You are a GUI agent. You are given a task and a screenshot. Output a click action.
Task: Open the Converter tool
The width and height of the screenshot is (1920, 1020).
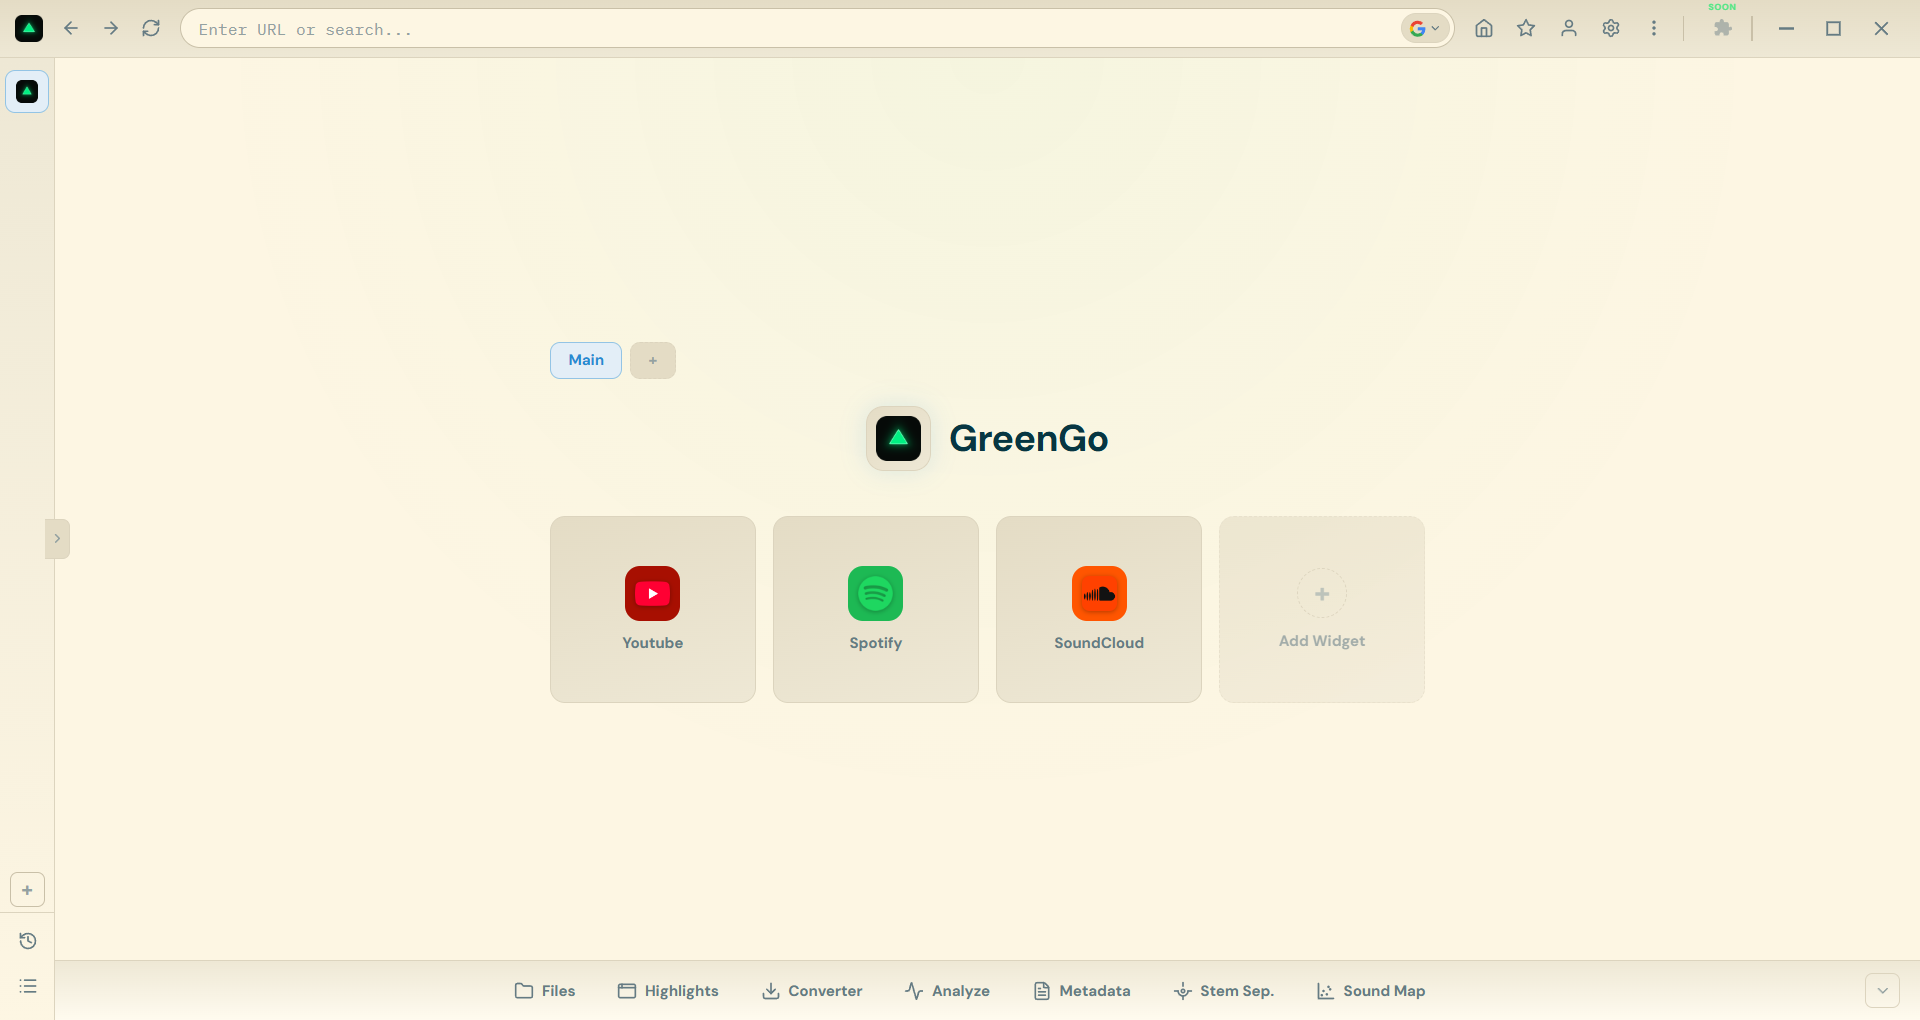point(812,991)
